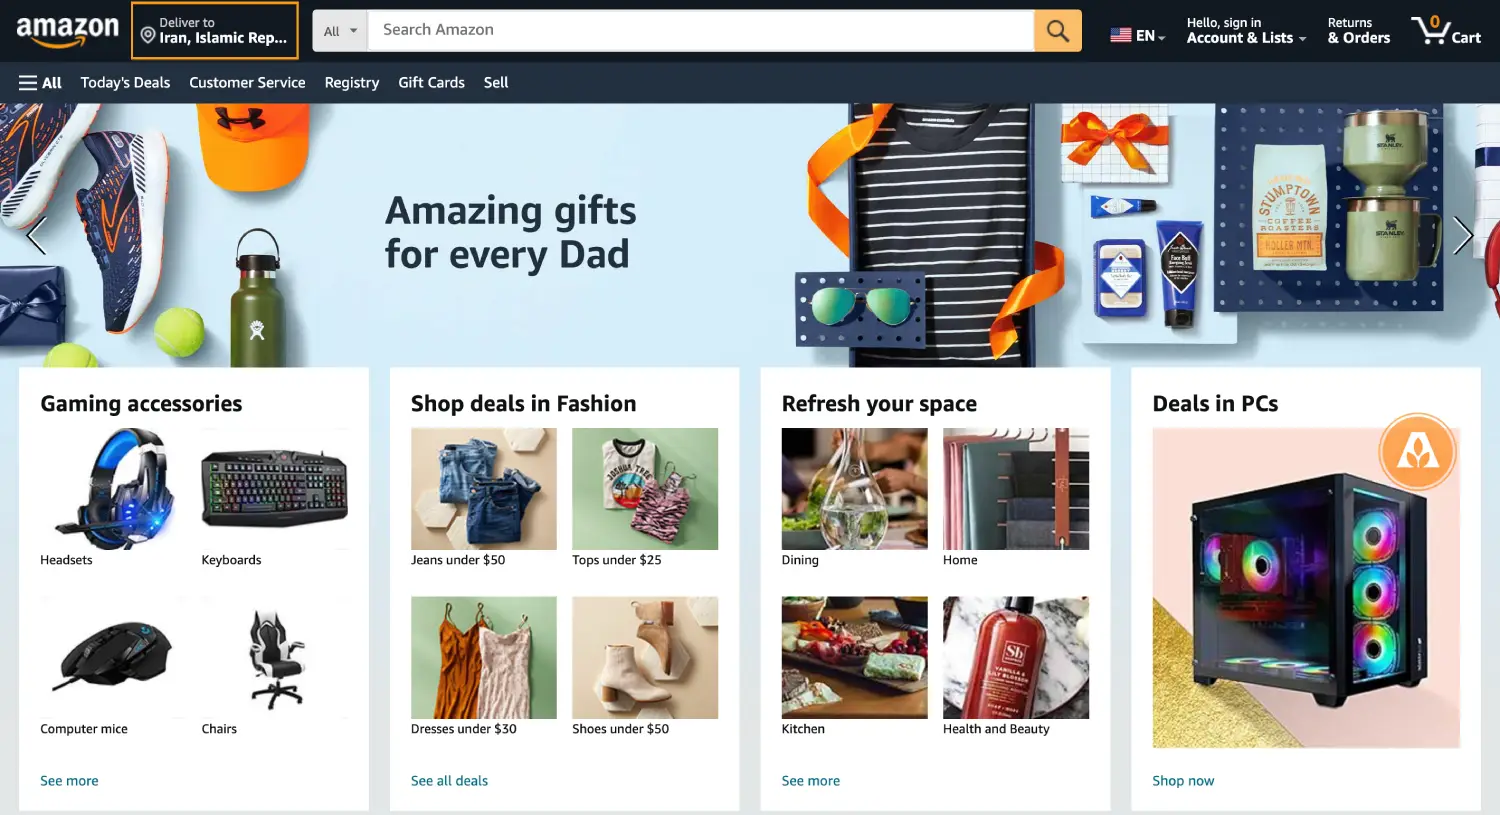Click the US flag language icon
The image size is (1500, 815).
click(1120, 35)
